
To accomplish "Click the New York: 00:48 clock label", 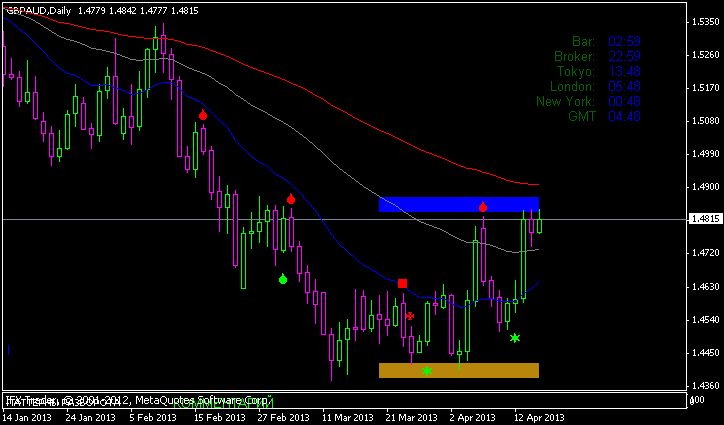I will pos(589,101).
